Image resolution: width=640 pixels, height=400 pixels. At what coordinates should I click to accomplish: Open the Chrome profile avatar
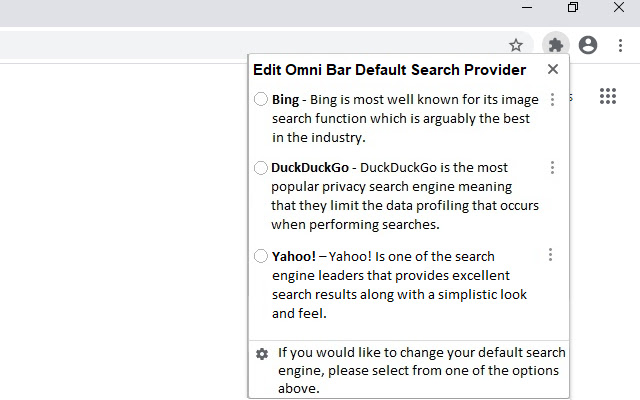[x=588, y=45]
